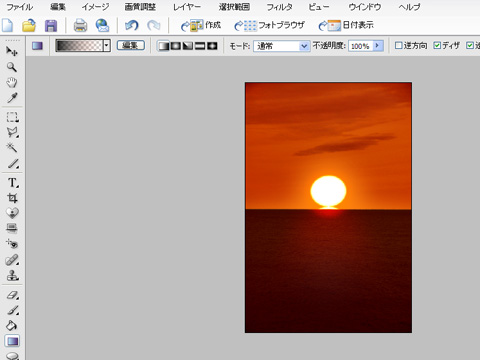The image size is (480, 360).
Task: Click the Attach to E-mail globe icon
Action: (x=102, y=26)
